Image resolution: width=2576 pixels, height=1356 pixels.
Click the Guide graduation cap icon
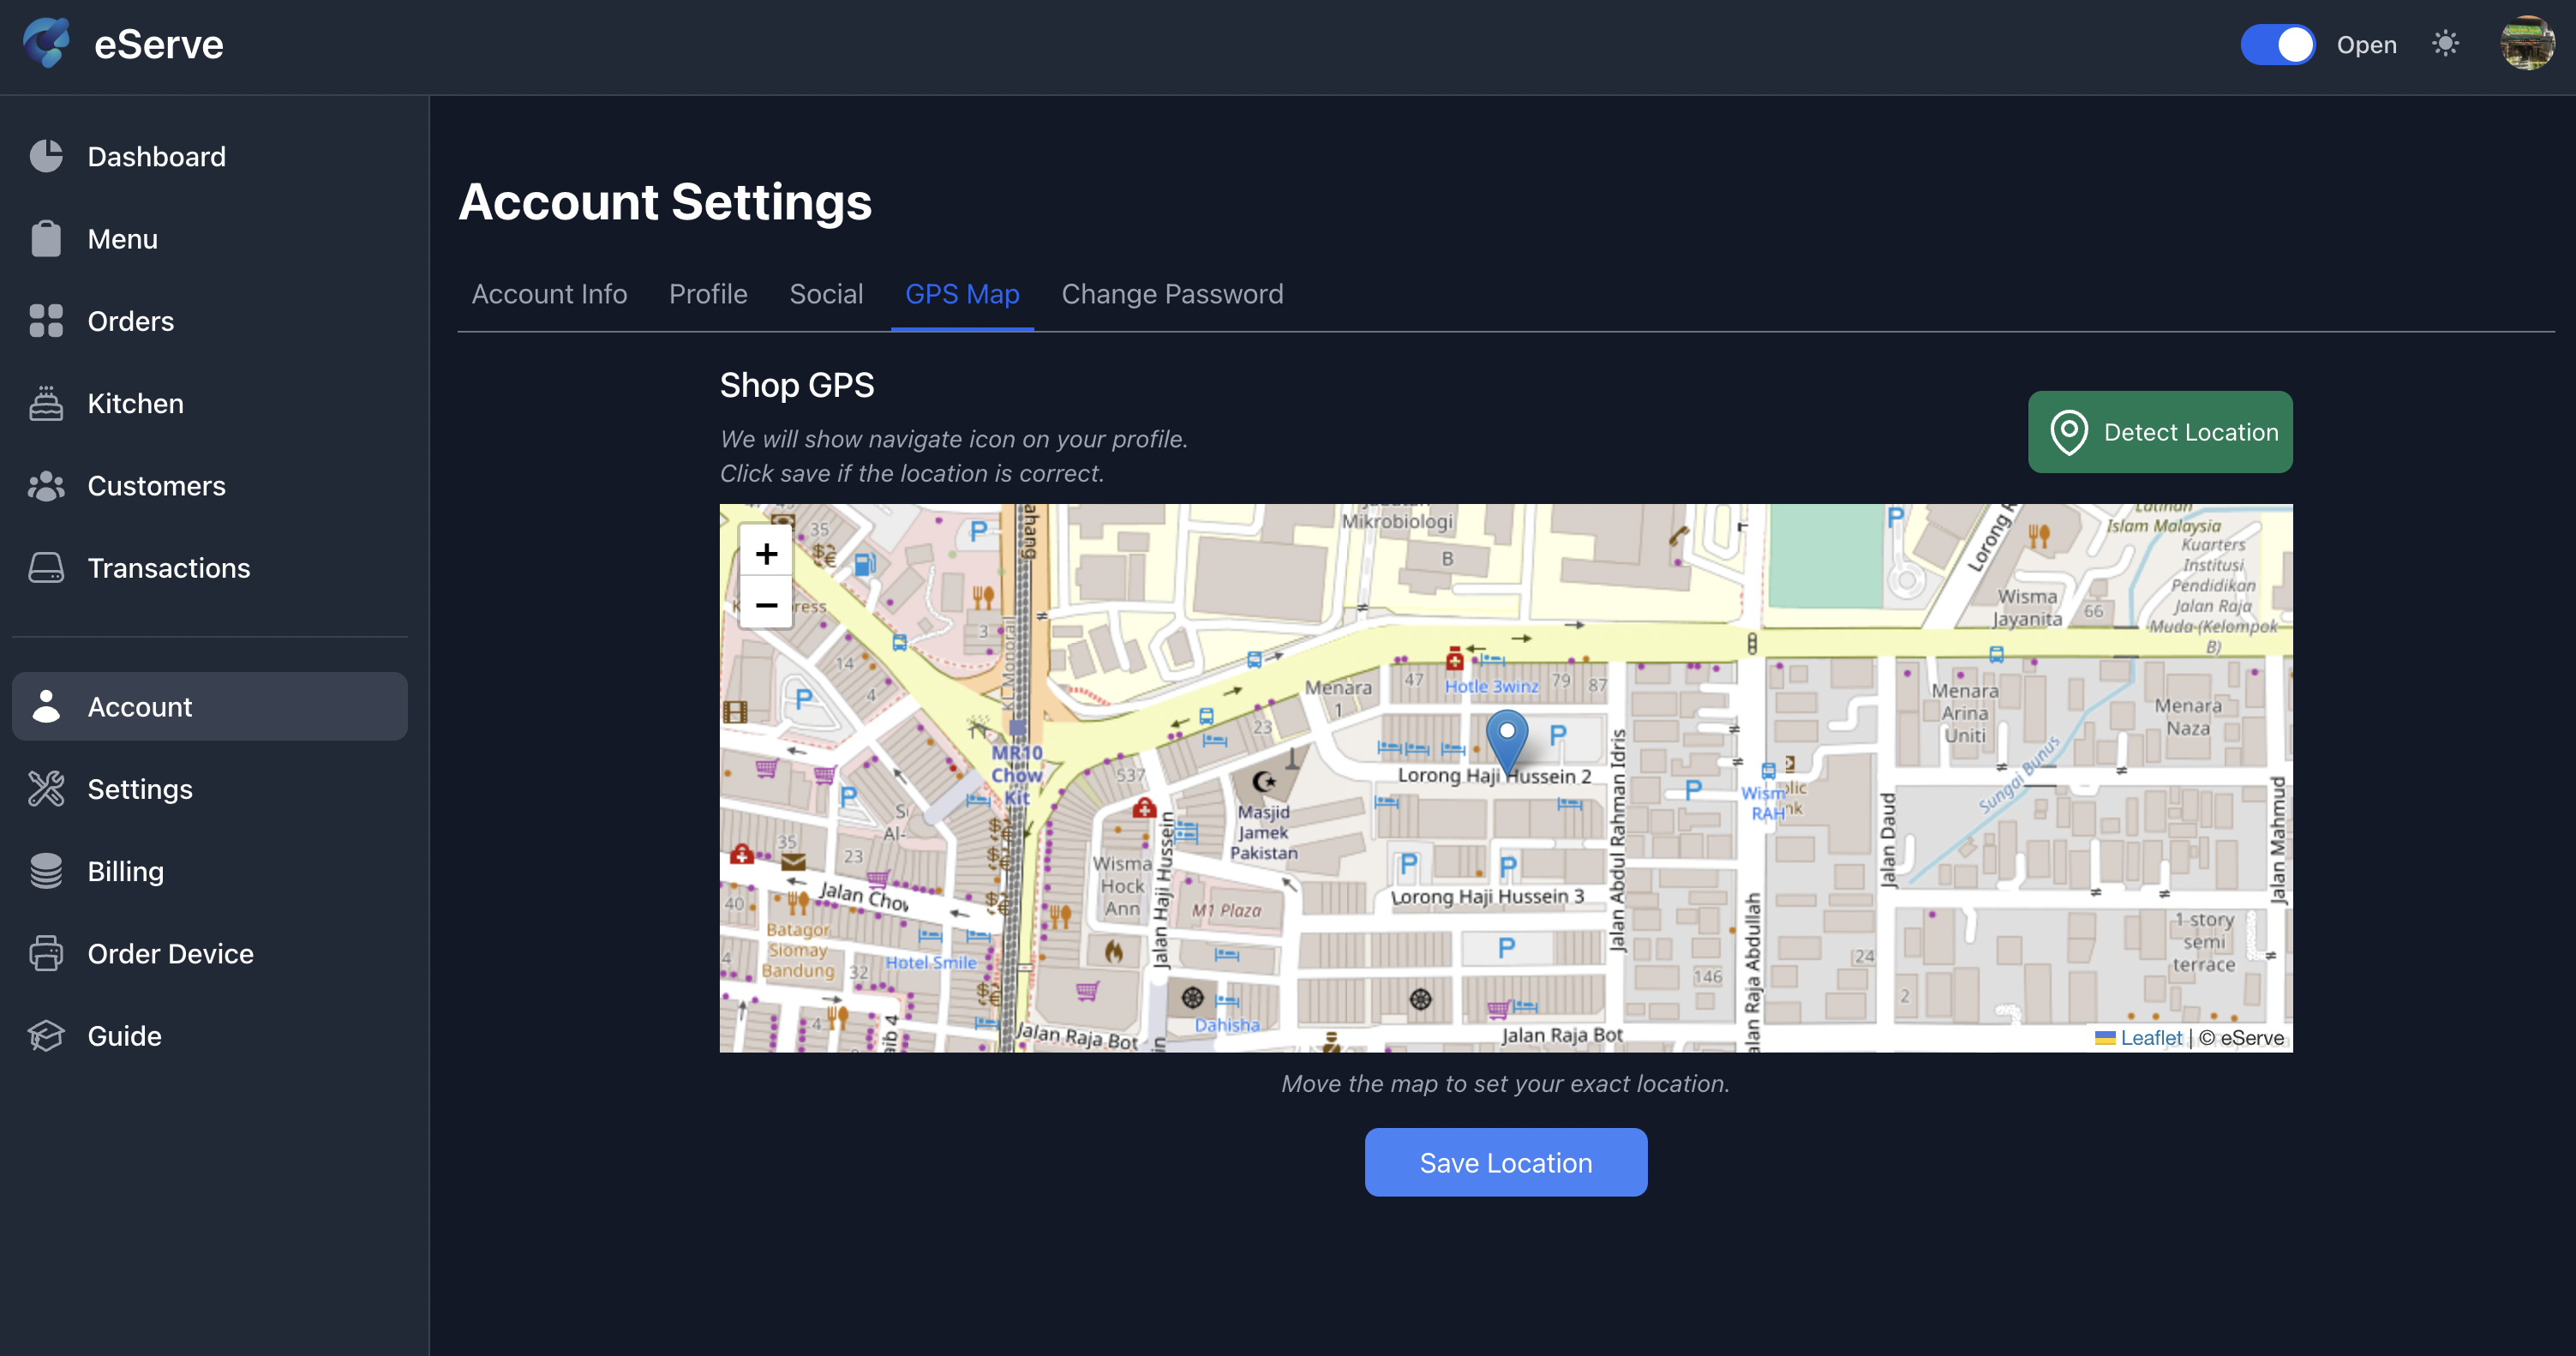point(46,1036)
